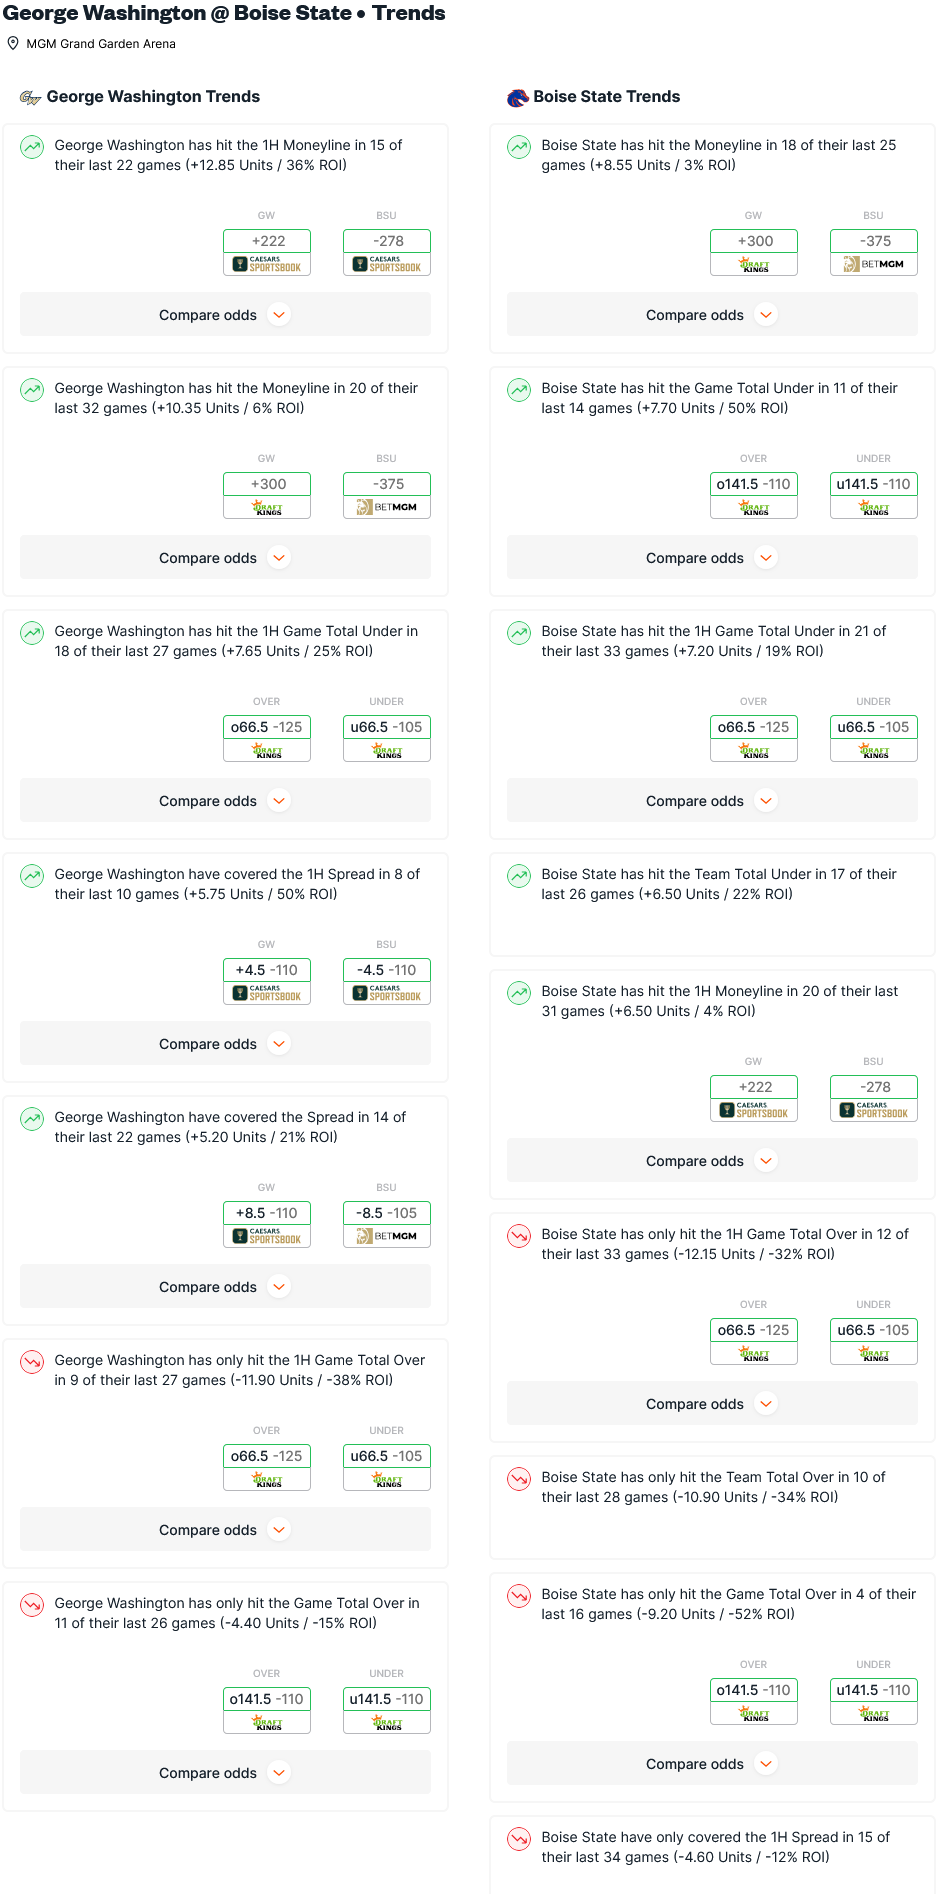The image size is (939, 1894).
Task: Expand Compare odds for Boise State Game Total Over
Action: [712, 1764]
